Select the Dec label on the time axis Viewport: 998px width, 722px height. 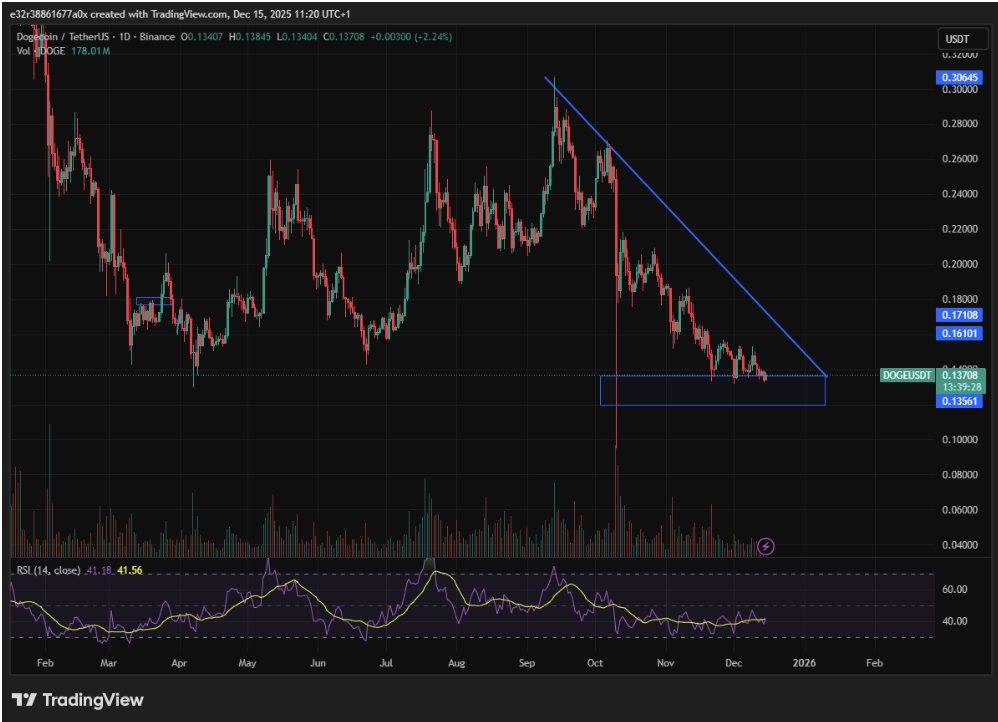(x=733, y=663)
